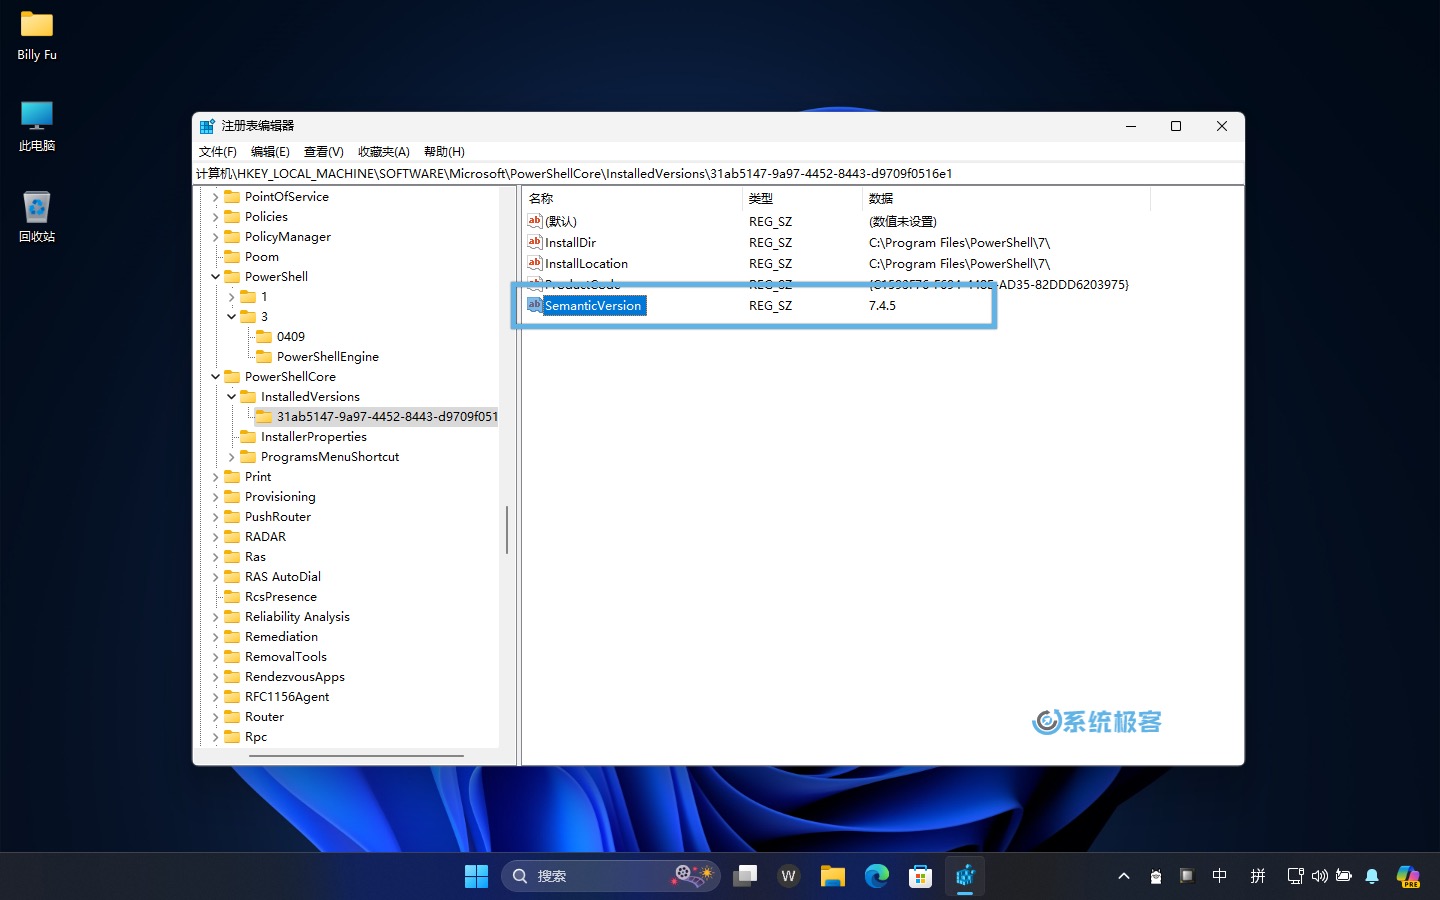
Task: Expand the Provisioning tree node
Action: pyautogui.click(x=216, y=497)
